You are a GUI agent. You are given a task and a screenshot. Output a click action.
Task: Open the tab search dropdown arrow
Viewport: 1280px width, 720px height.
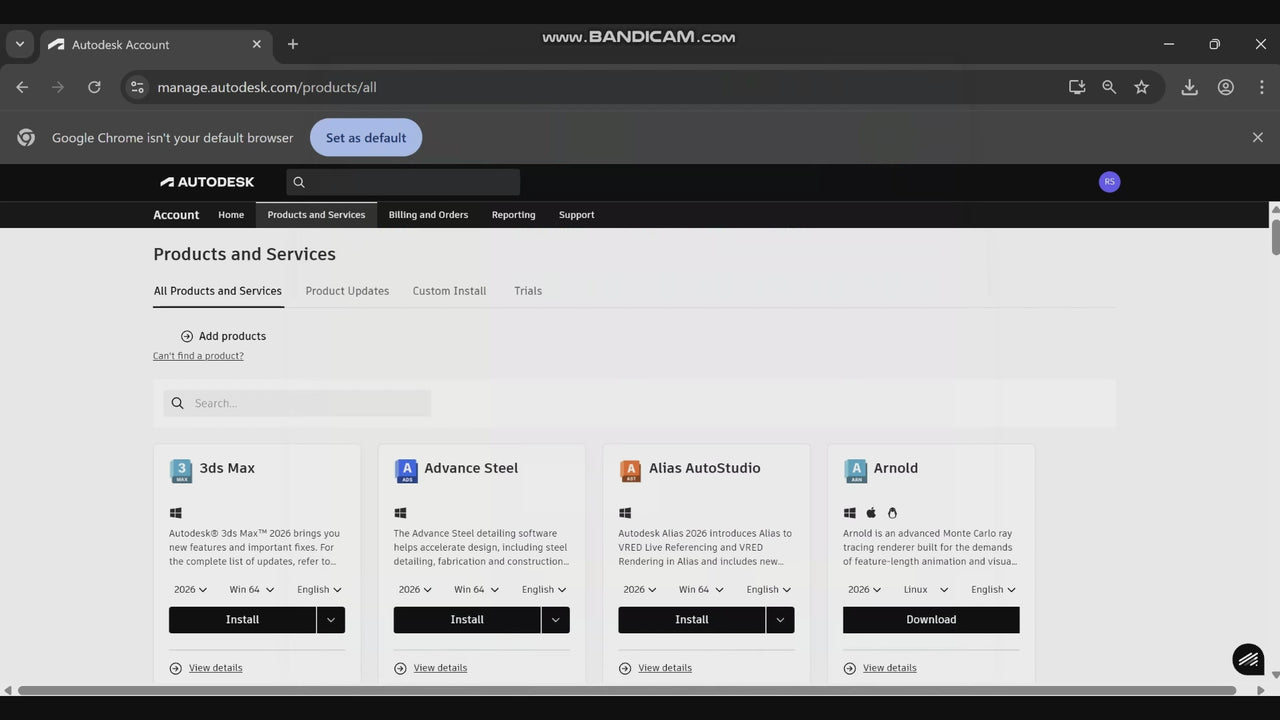[x=19, y=44]
